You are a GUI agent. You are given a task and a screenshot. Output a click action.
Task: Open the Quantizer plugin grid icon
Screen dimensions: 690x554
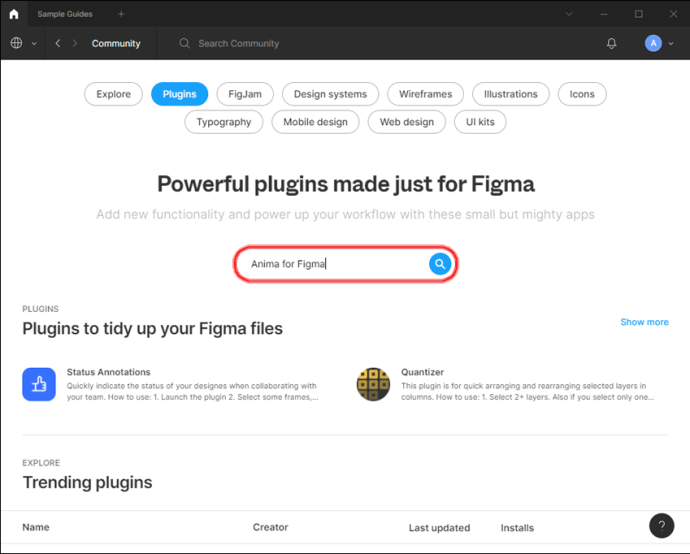(373, 384)
